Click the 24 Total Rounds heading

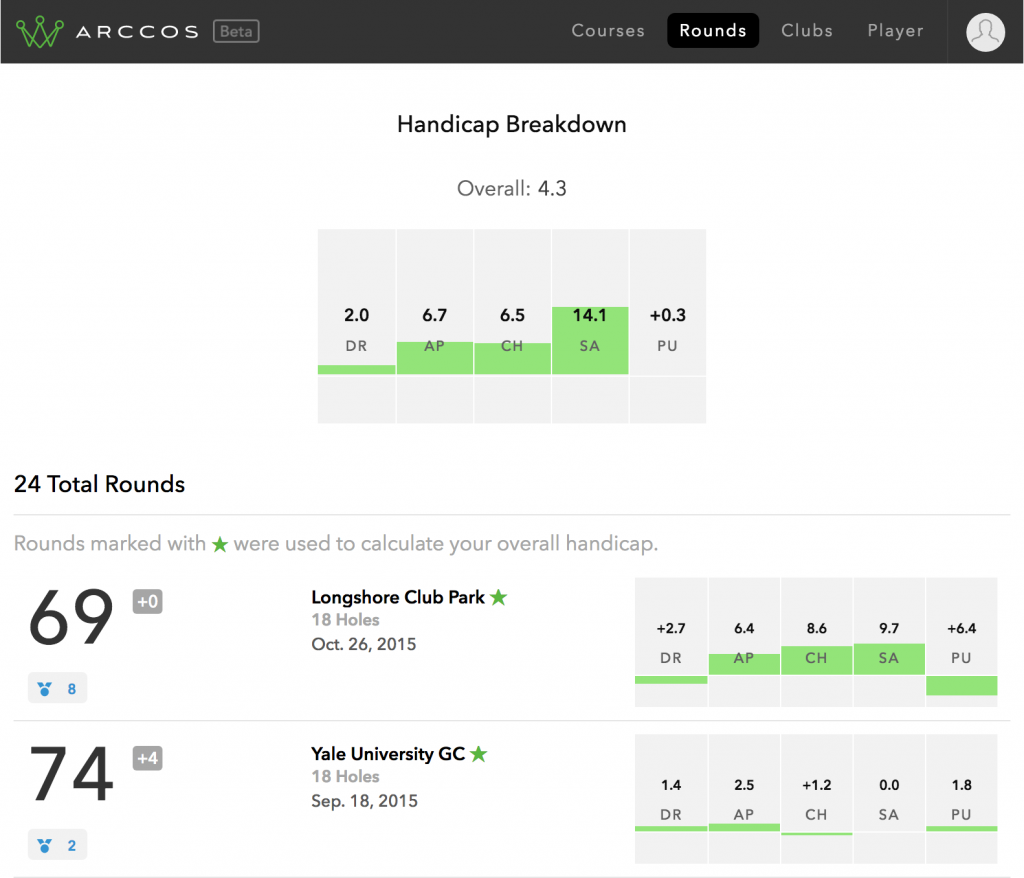tap(99, 484)
